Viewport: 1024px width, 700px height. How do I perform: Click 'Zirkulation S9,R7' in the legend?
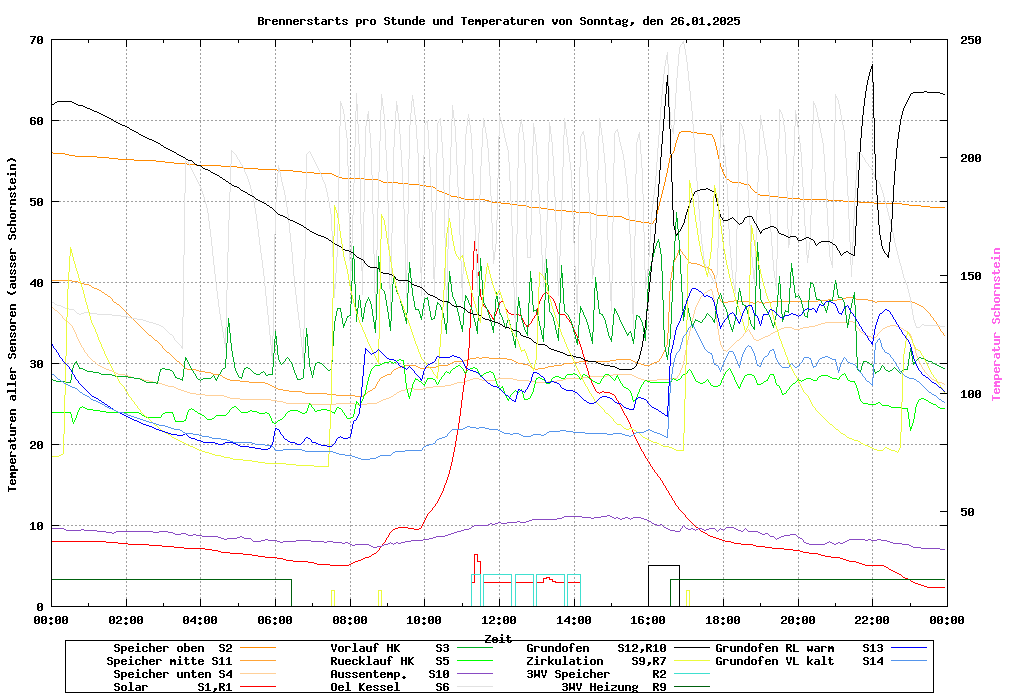[x=596, y=661]
